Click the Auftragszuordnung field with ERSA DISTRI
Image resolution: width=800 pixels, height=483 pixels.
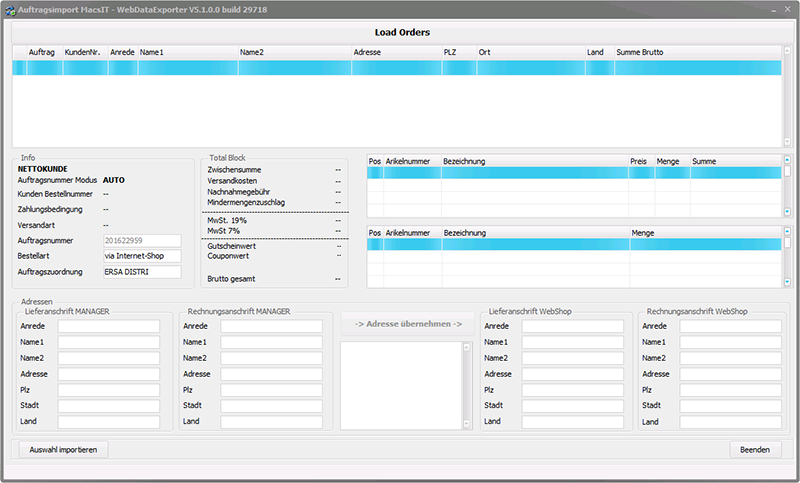pos(141,272)
